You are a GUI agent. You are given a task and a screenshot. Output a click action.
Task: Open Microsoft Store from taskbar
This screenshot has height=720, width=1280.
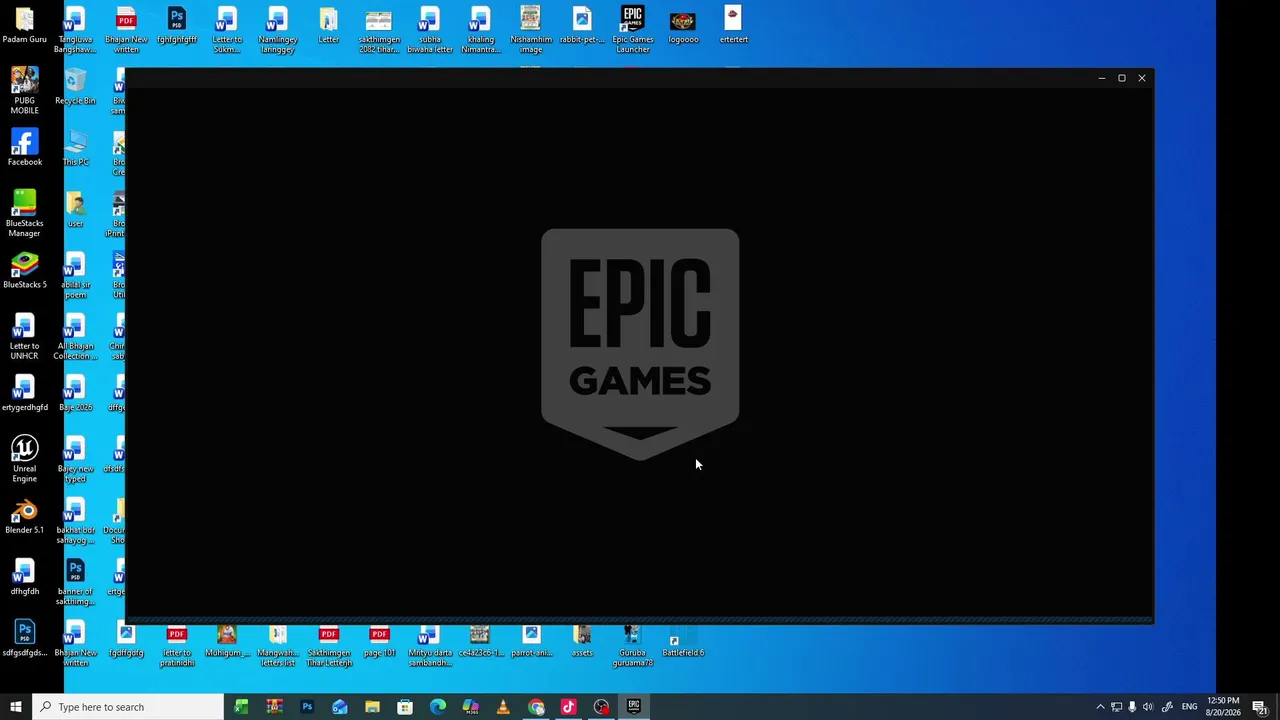point(405,707)
